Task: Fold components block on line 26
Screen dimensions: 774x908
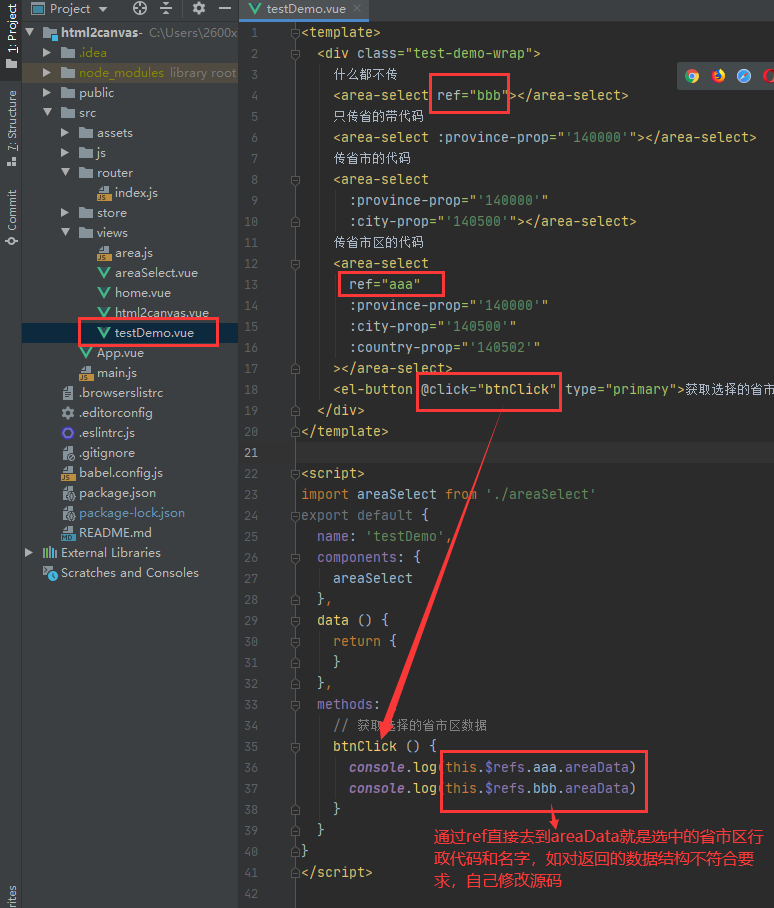Action: tap(295, 558)
